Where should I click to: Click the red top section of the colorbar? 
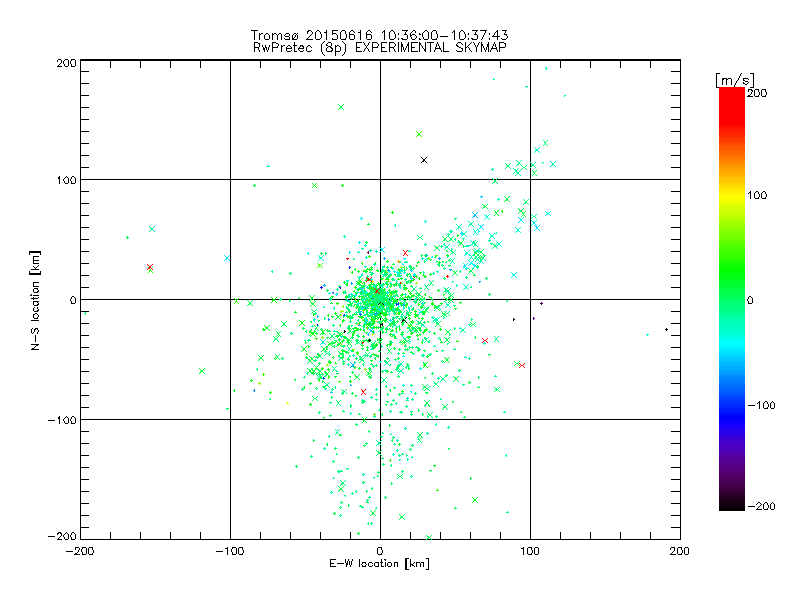(732, 105)
